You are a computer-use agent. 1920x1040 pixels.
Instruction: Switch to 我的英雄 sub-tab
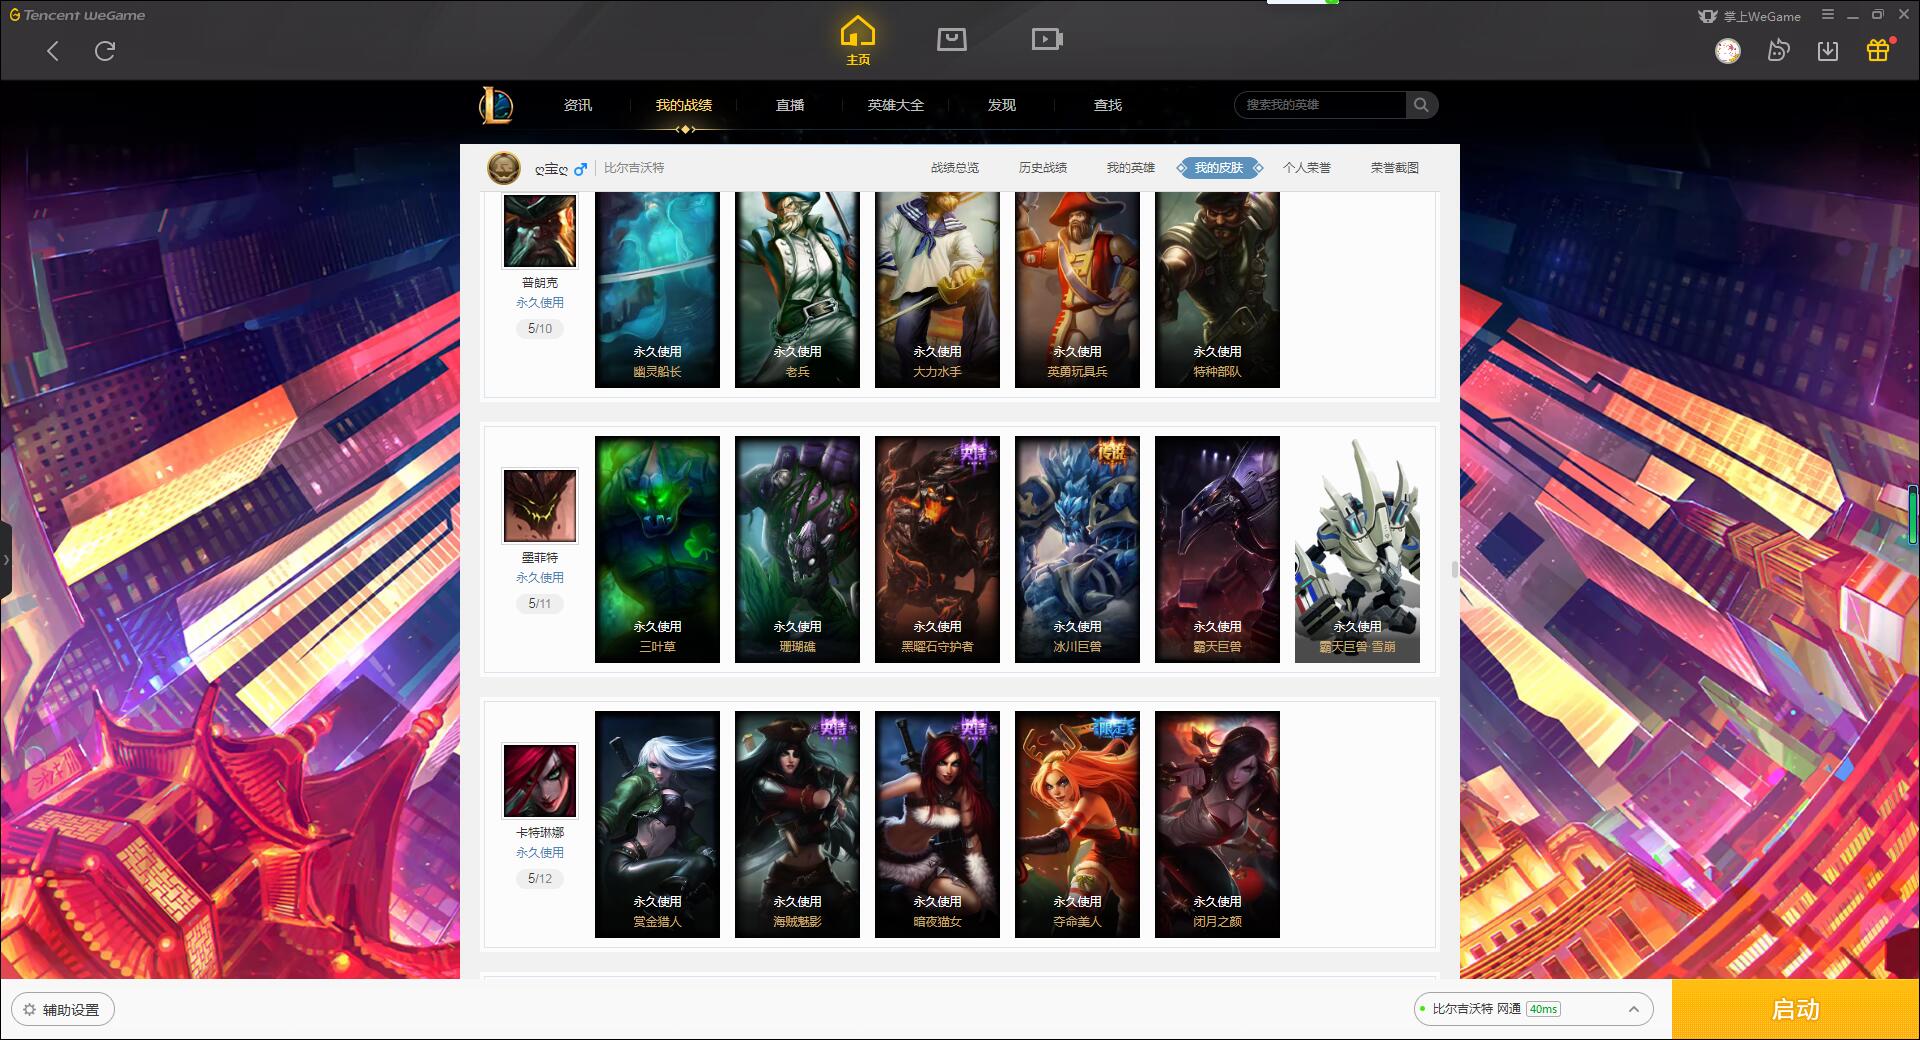[x=1131, y=168]
